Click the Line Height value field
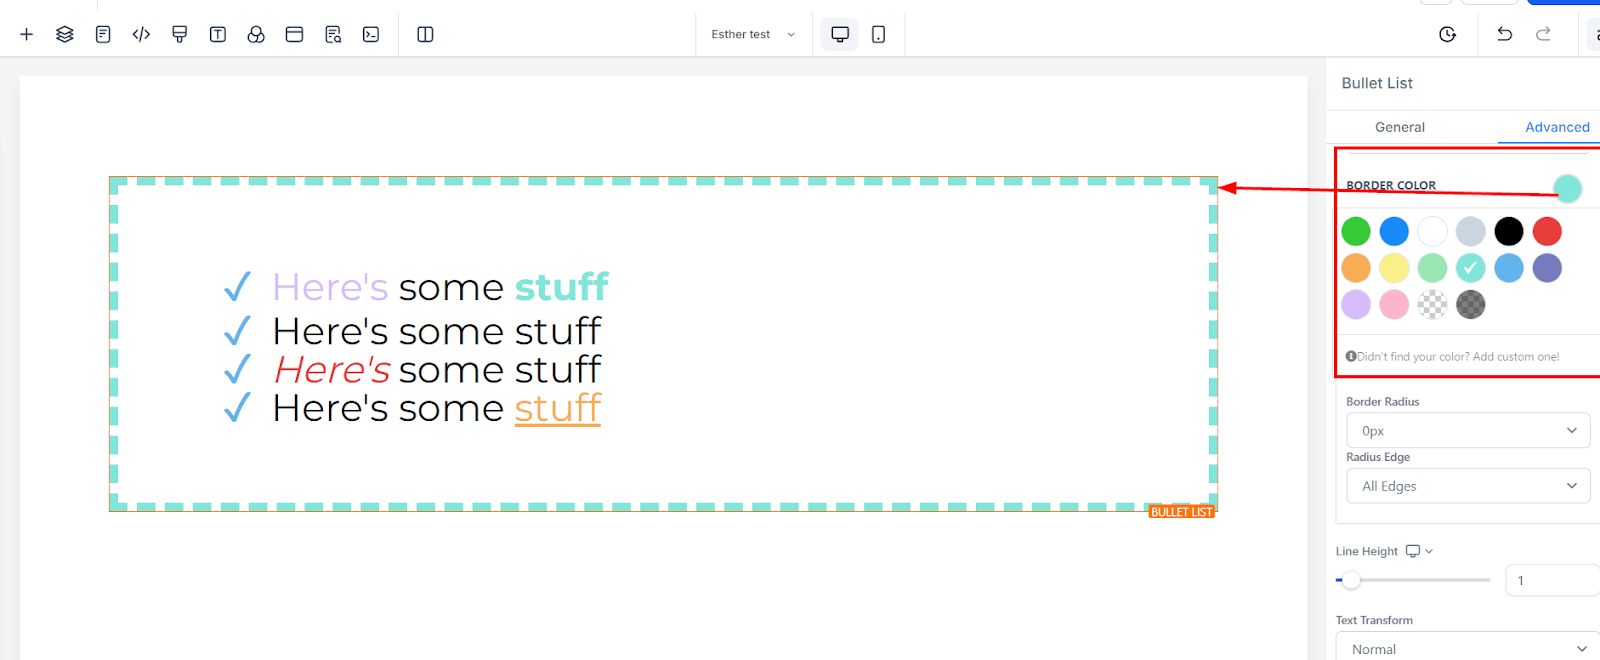Image resolution: width=1600 pixels, height=660 pixels. point(1550,580)
